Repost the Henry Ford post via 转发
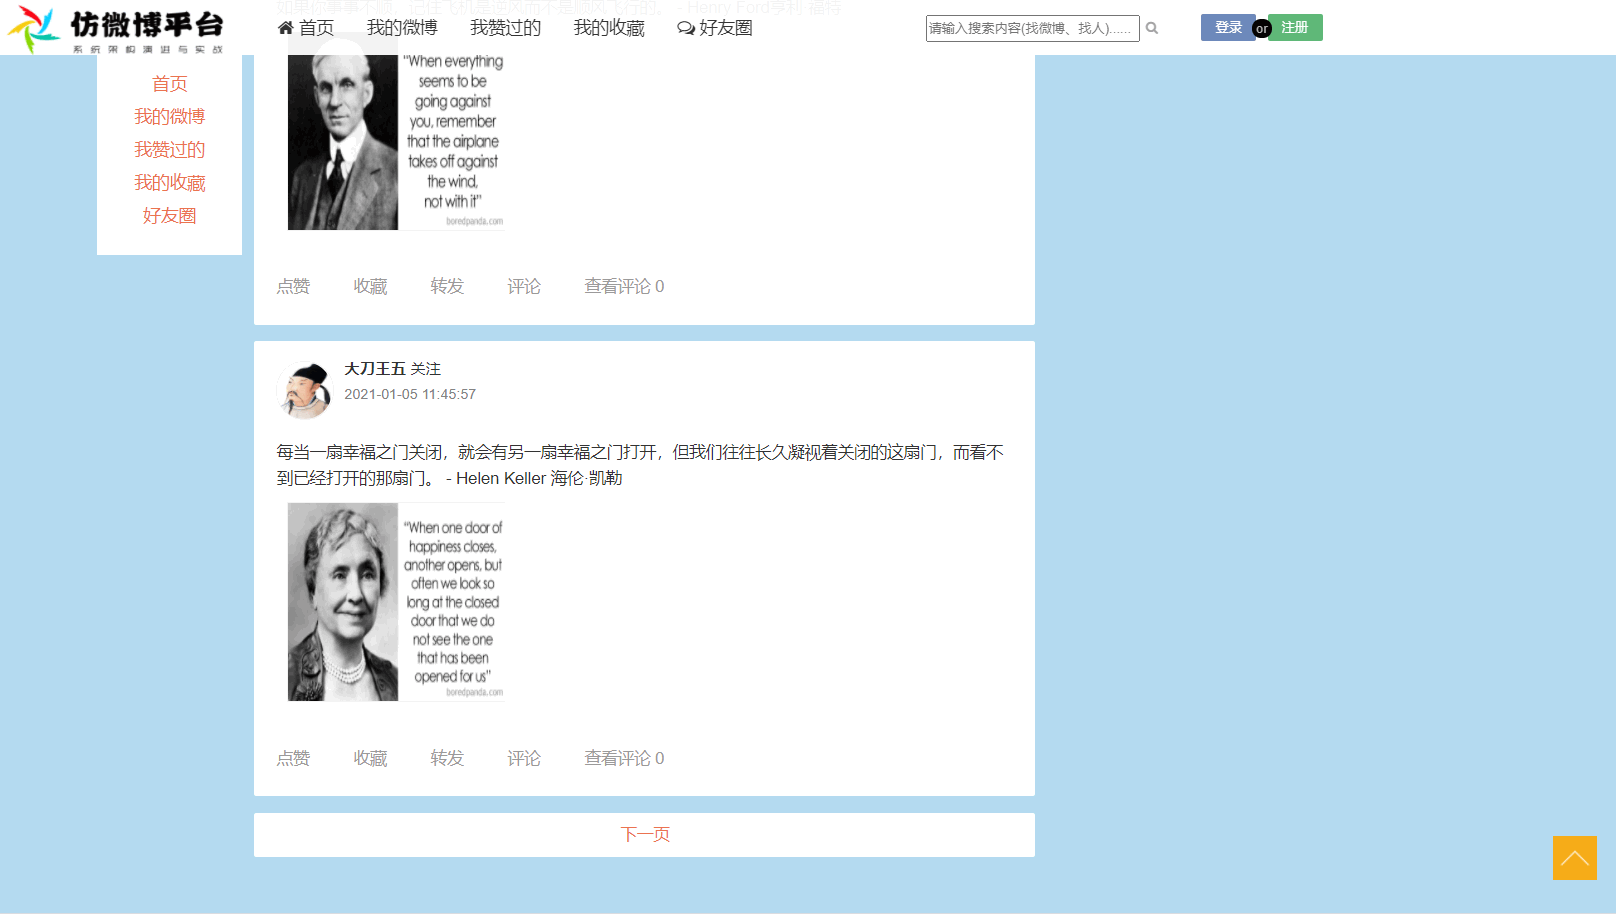This screenshot has width=1616, height=915. coord(447,287)
